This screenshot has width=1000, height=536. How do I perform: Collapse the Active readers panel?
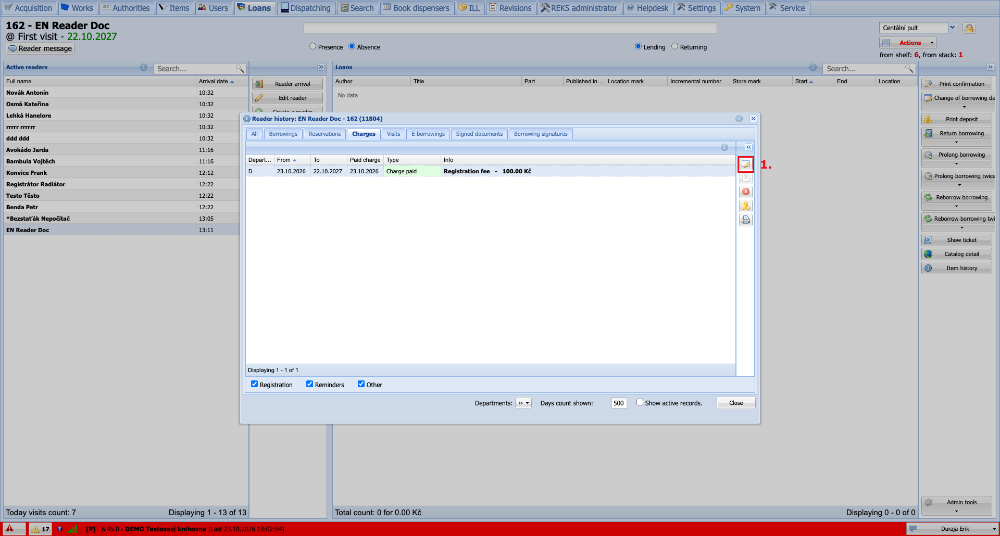click(x=321, y=68)
